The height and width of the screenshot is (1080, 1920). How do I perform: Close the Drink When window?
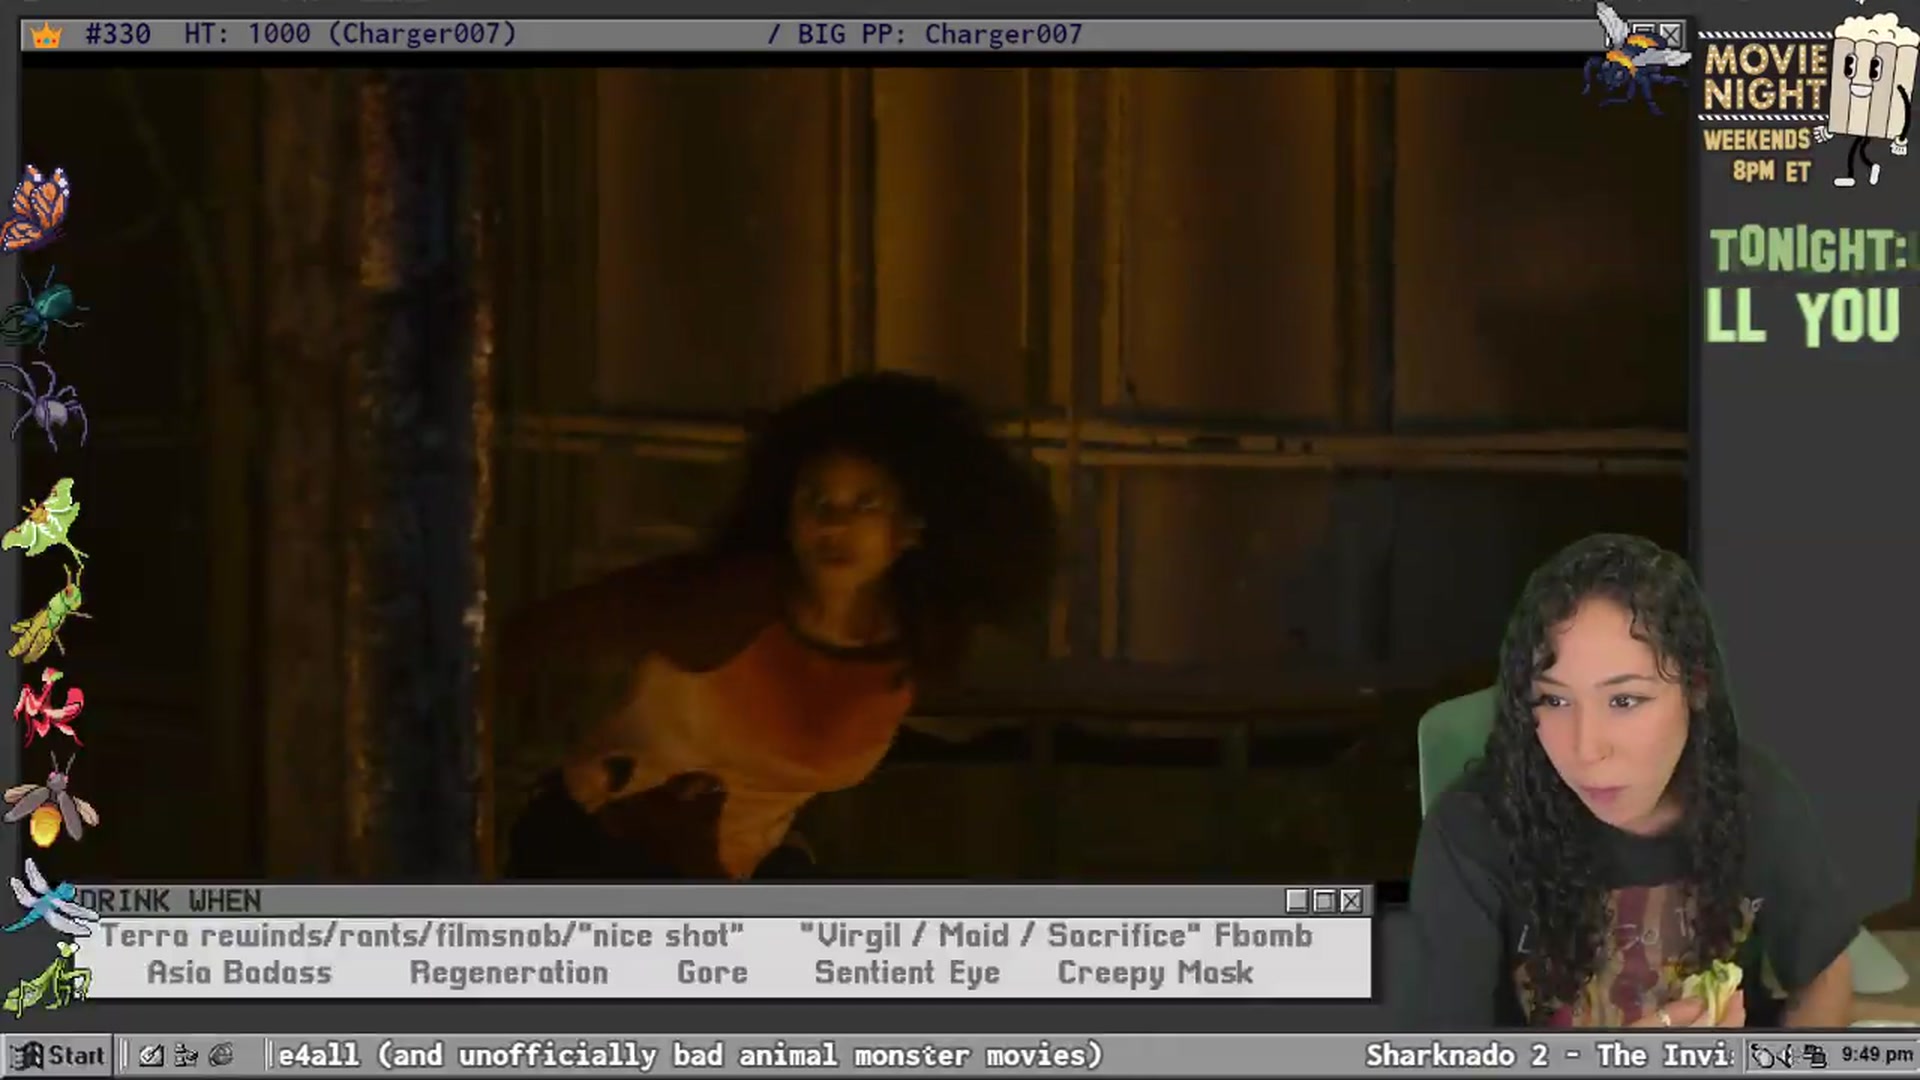[x=1351, y=901]
